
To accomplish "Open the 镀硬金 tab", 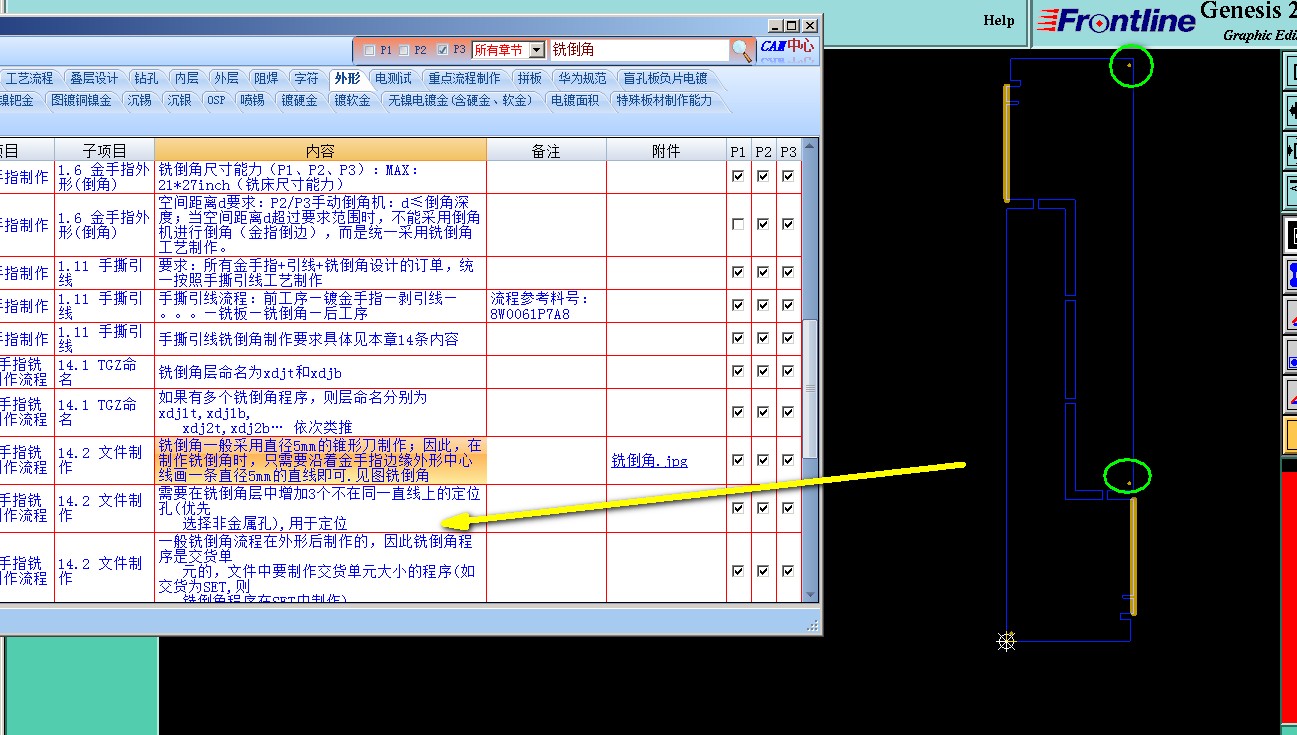I will tap(299, 100).
